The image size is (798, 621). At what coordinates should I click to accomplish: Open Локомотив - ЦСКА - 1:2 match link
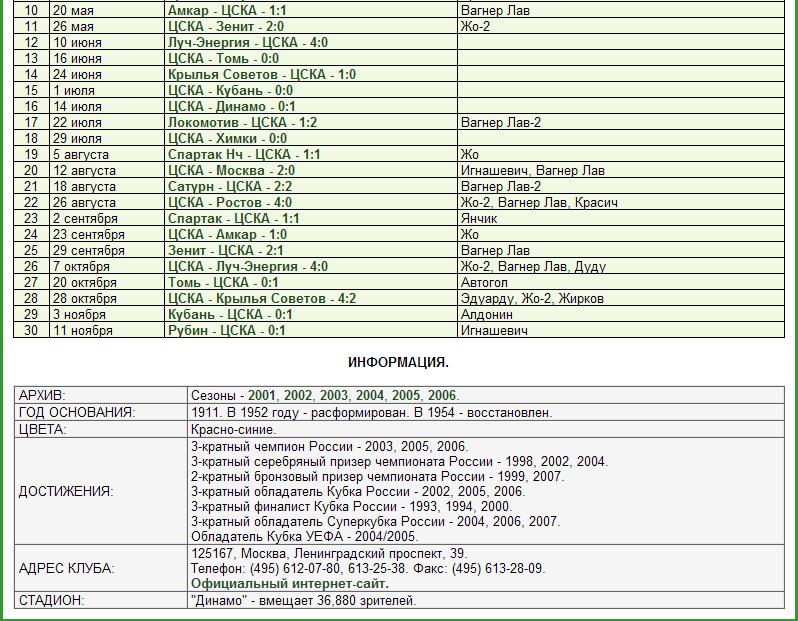pyautogui.click(x=243, y=123)
